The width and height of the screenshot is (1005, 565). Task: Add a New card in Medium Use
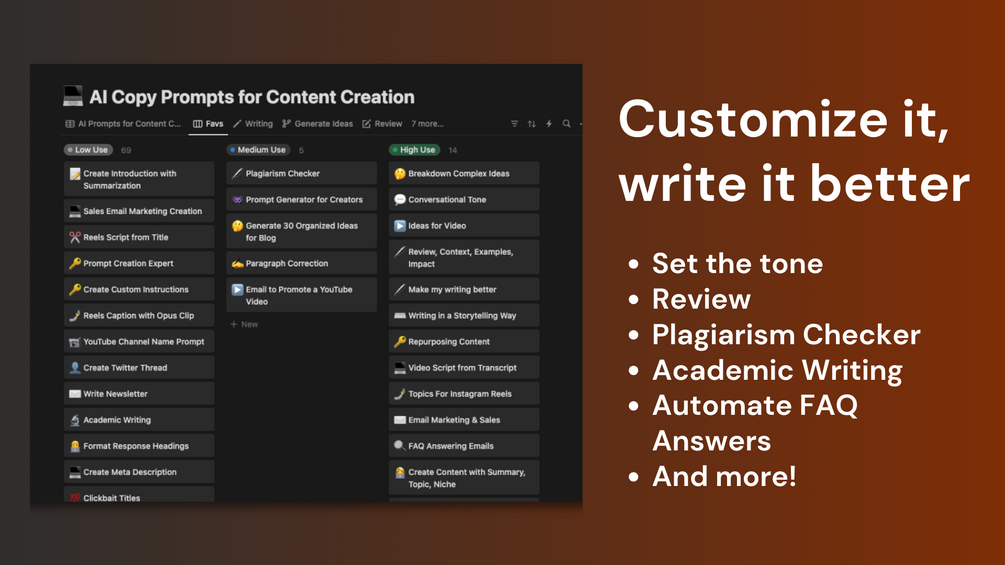pos(244,324)
